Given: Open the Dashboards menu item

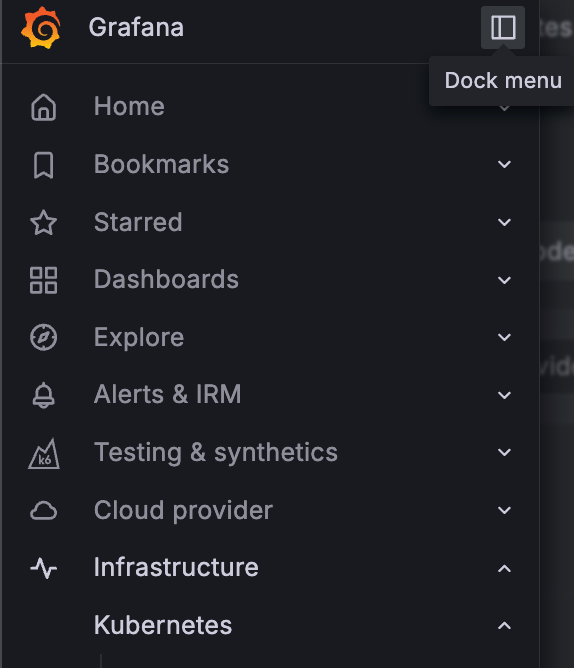Looking at the screenshot, I should (166, 279).
